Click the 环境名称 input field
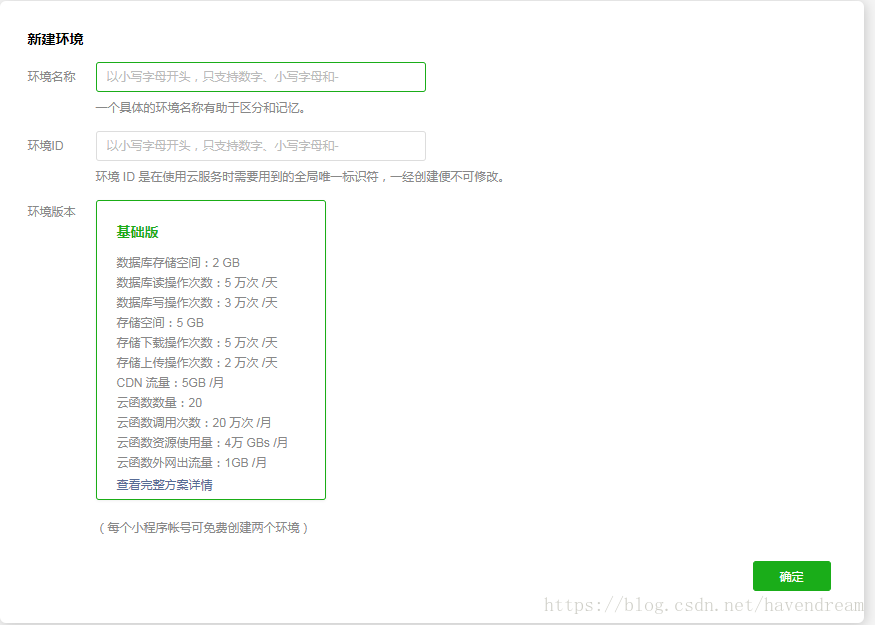The width and height of the screenshot is (875, 625). [x=261, y=77]
